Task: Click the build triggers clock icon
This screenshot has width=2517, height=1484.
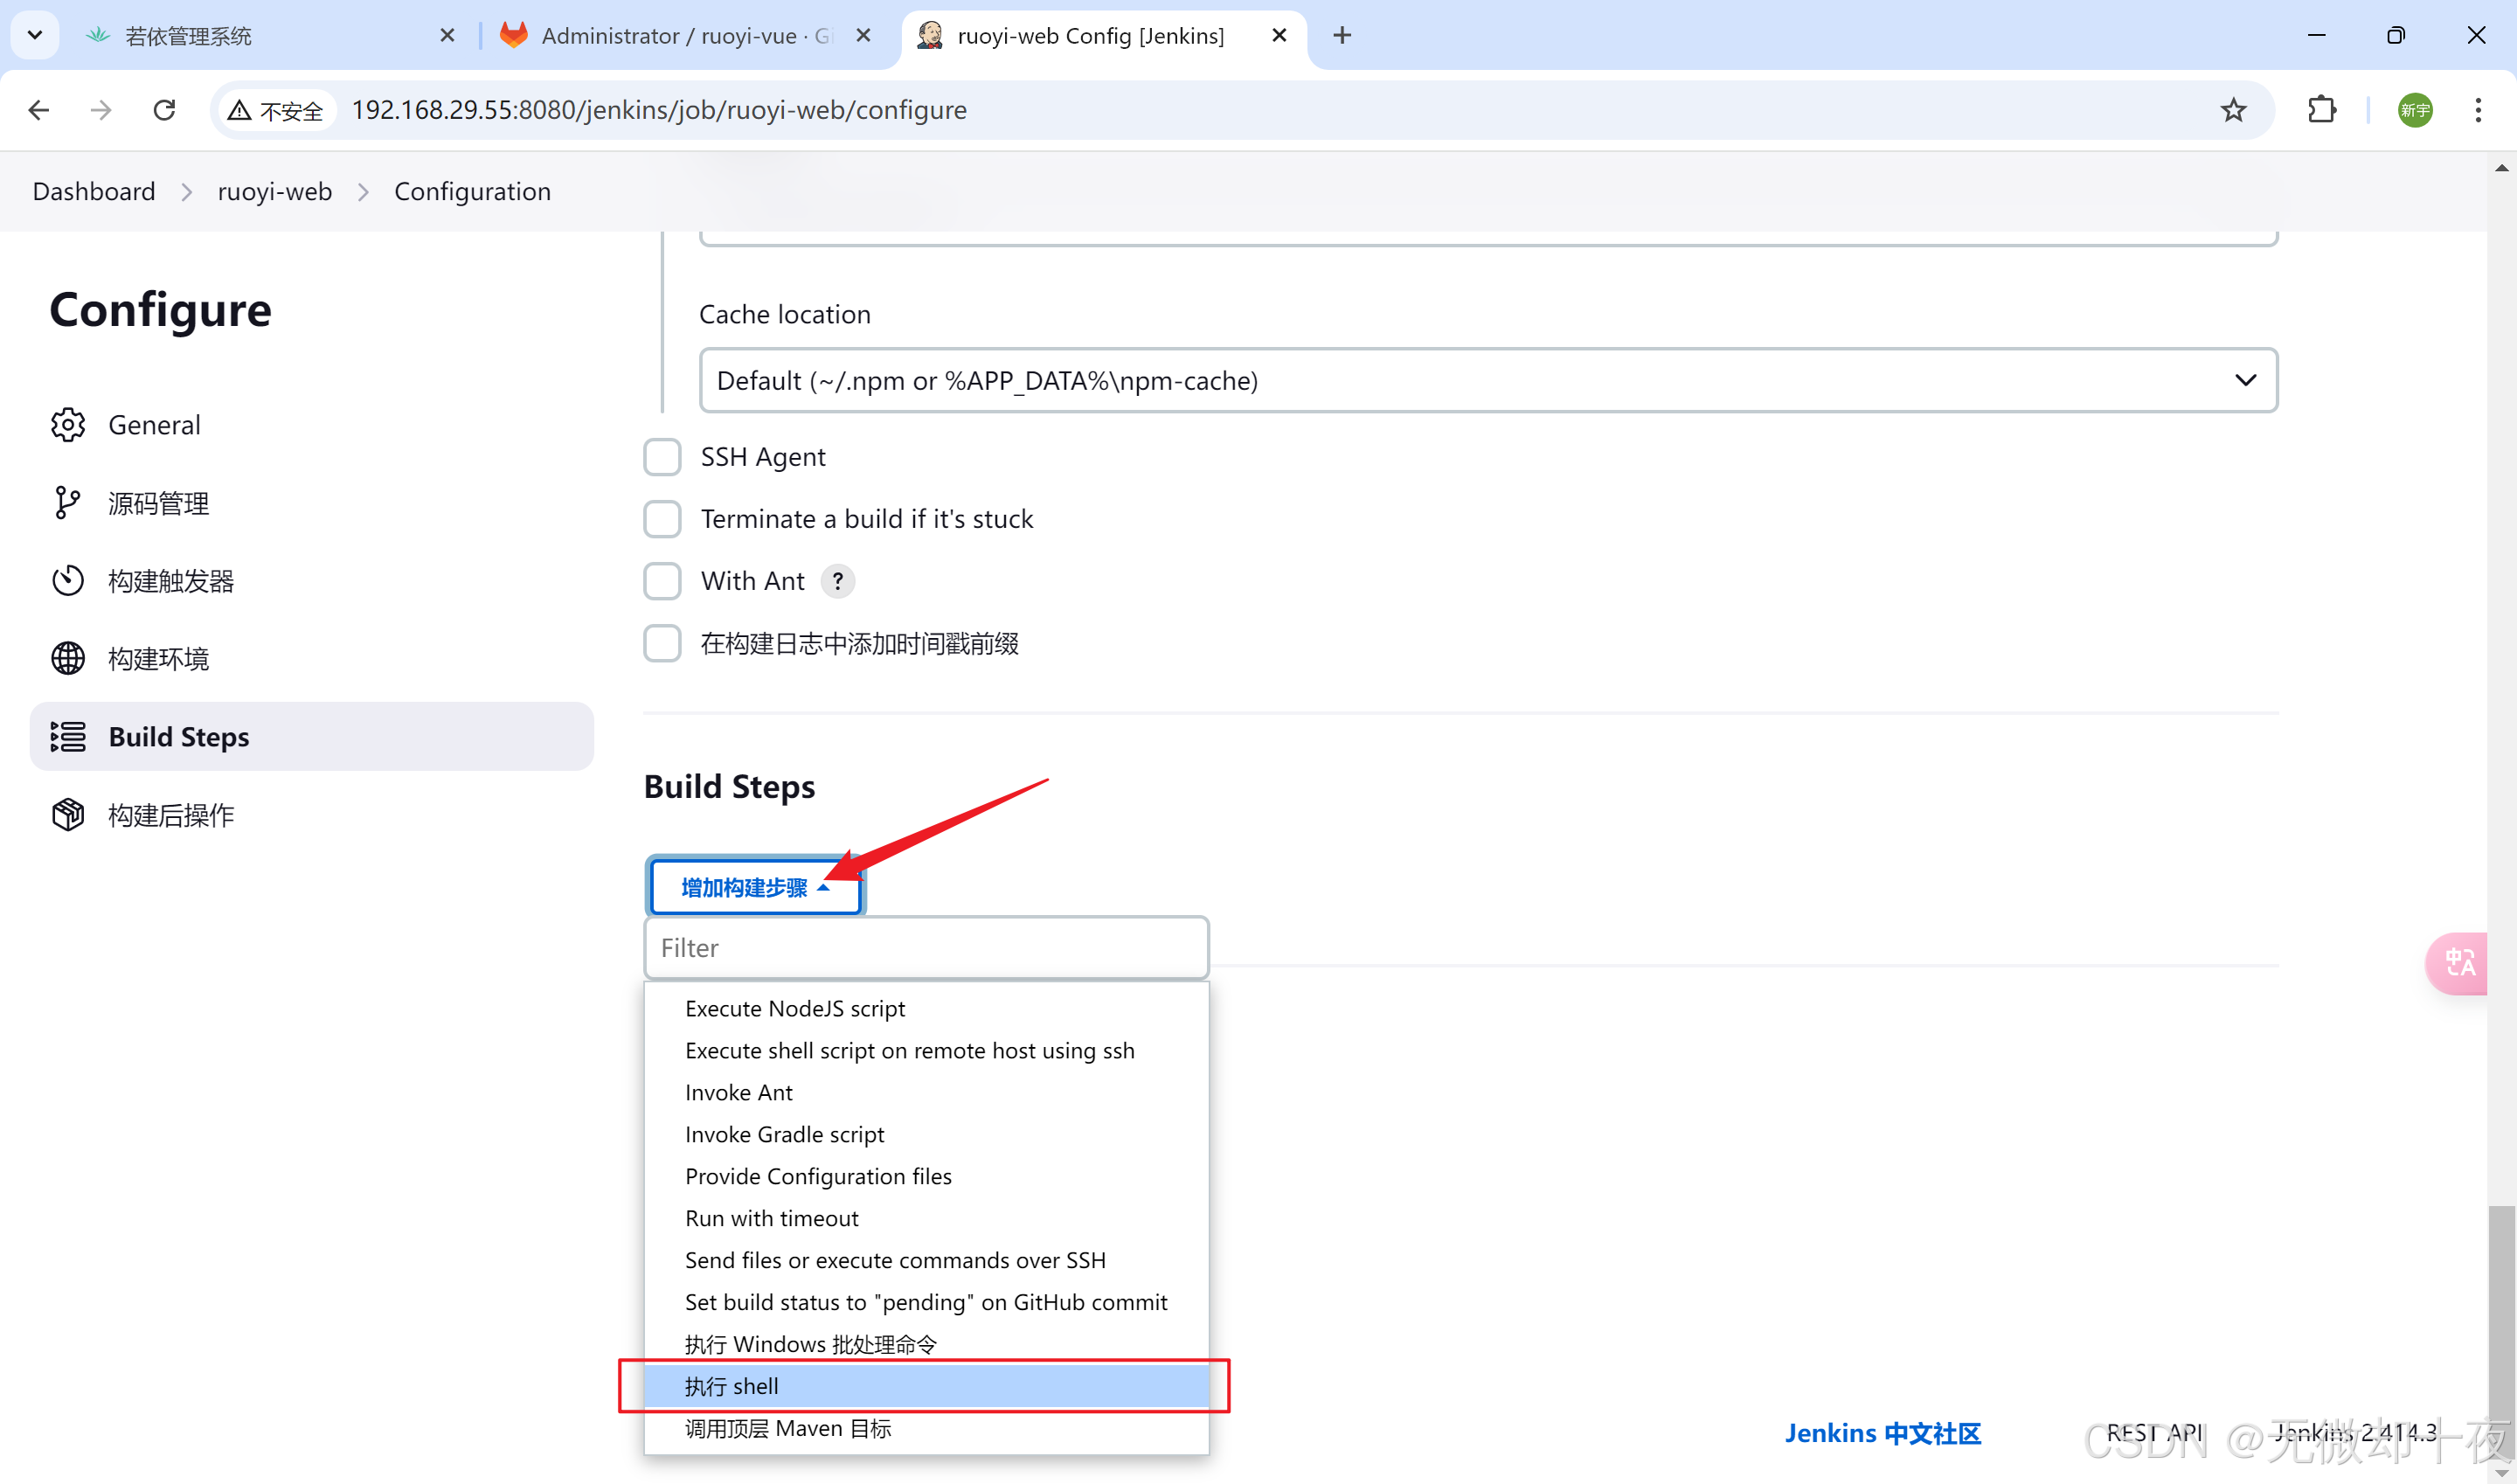Action: click(x=68, y=581)
